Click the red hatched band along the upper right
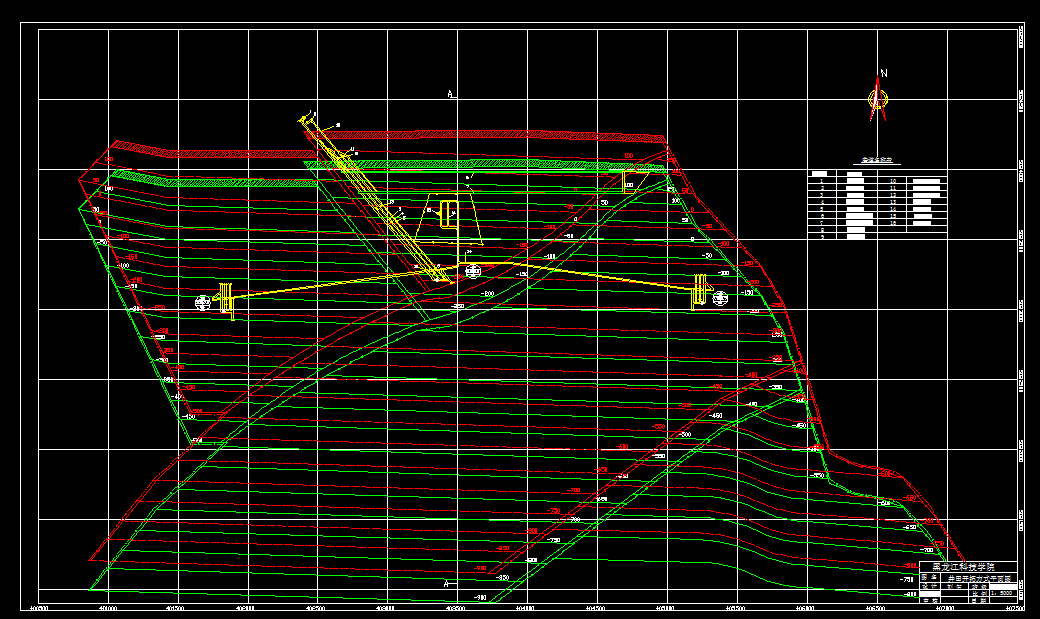The height and width of the screenshot is (619, 1040). click(488, 136)
